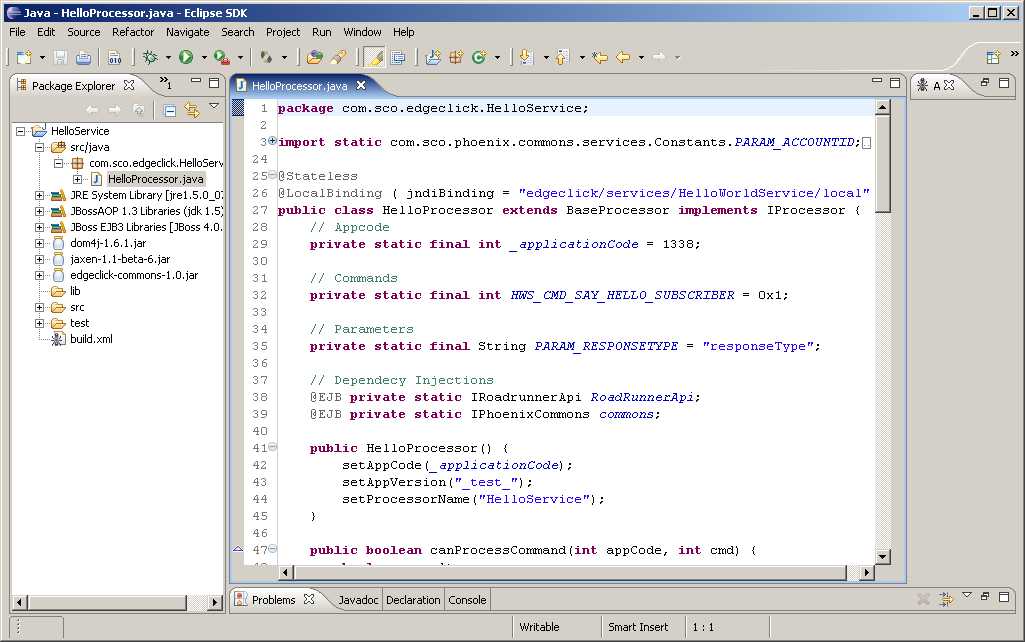
Task: Switch to the Declaration tab
Action: click(413, 600)
